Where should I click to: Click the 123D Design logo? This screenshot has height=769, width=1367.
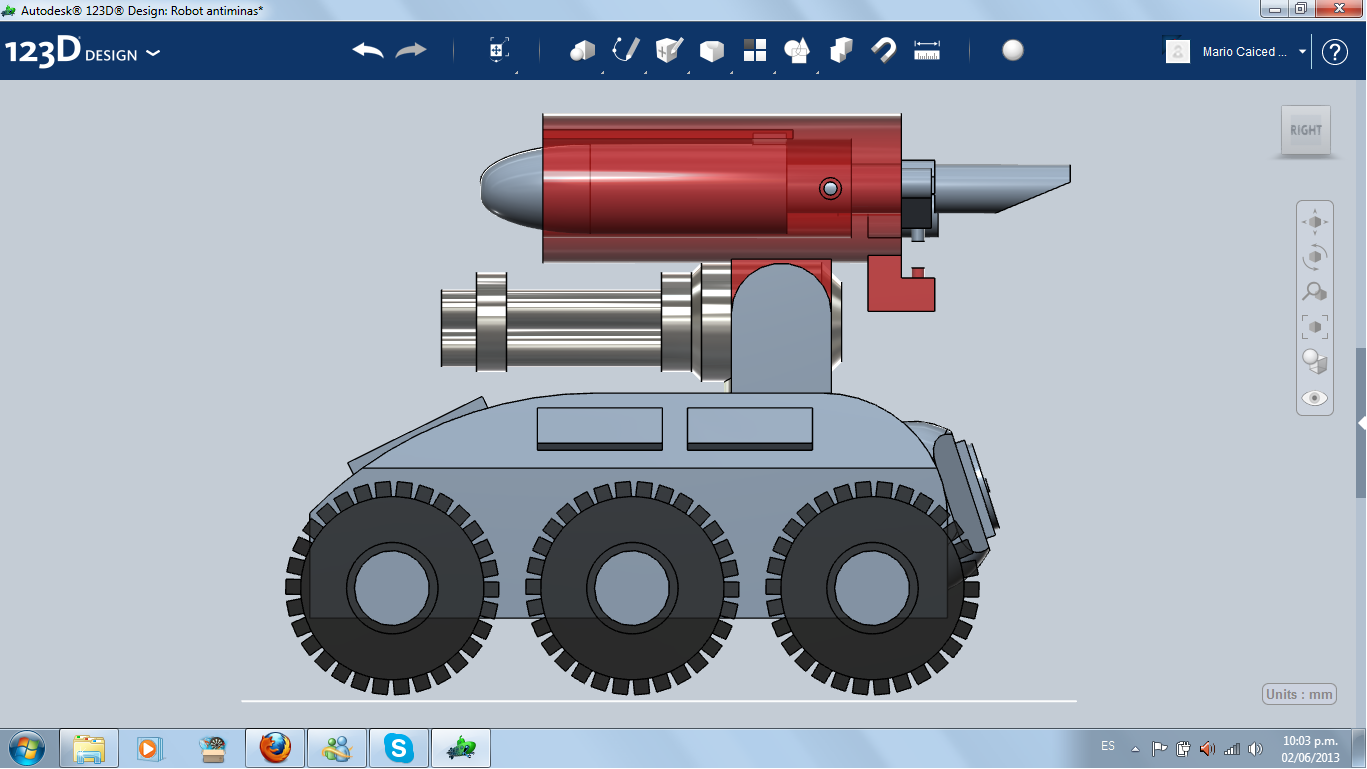coord(72,52)
